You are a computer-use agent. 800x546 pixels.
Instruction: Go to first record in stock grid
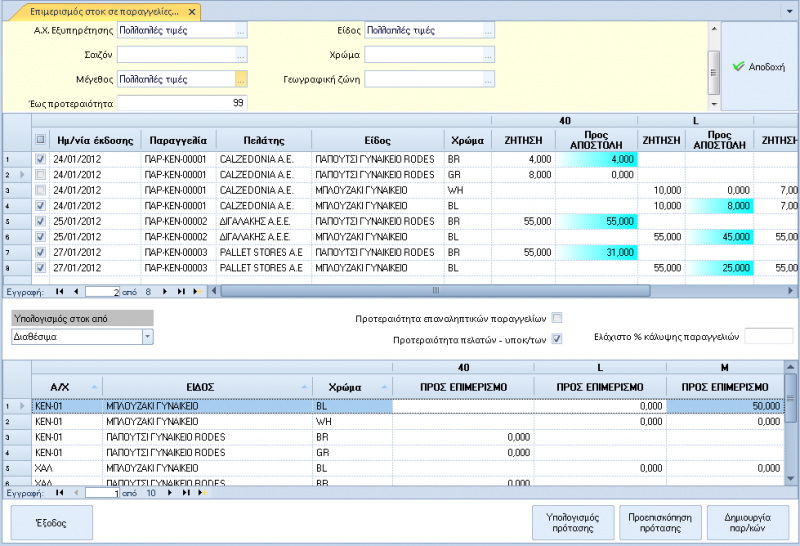[60, 493]
